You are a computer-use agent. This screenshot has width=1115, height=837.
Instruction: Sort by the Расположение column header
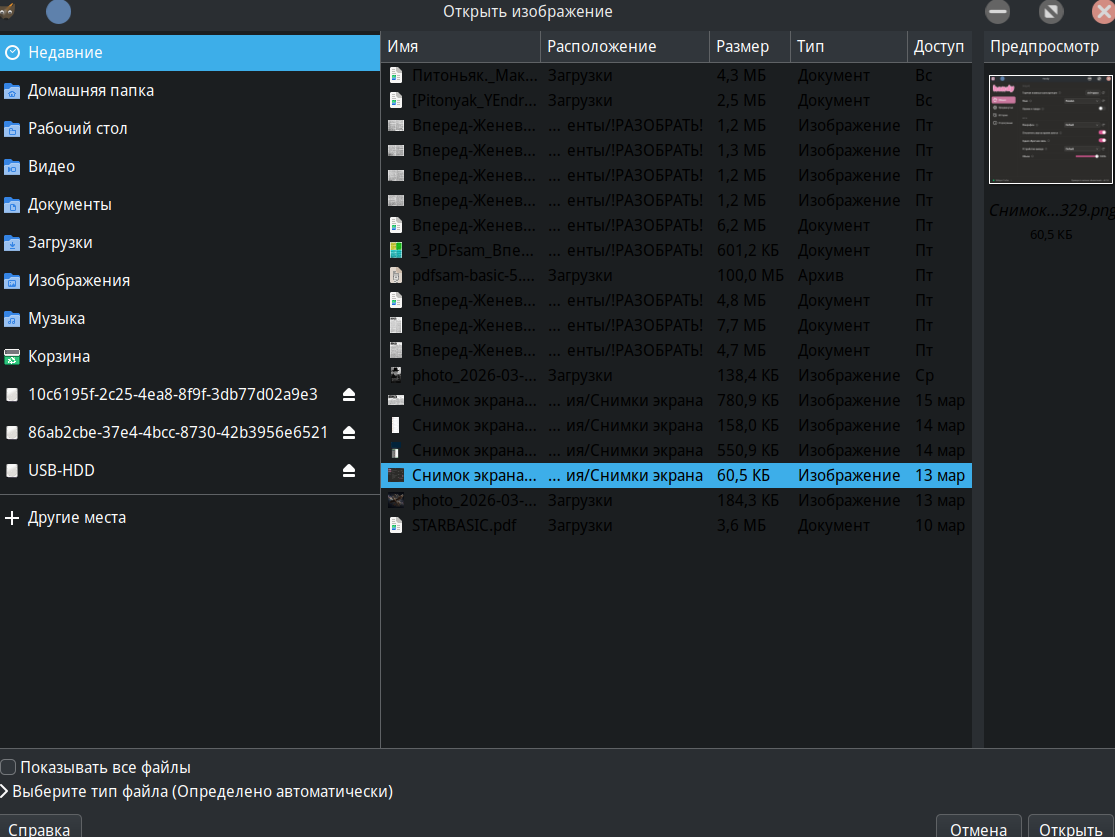coord(624,47)
